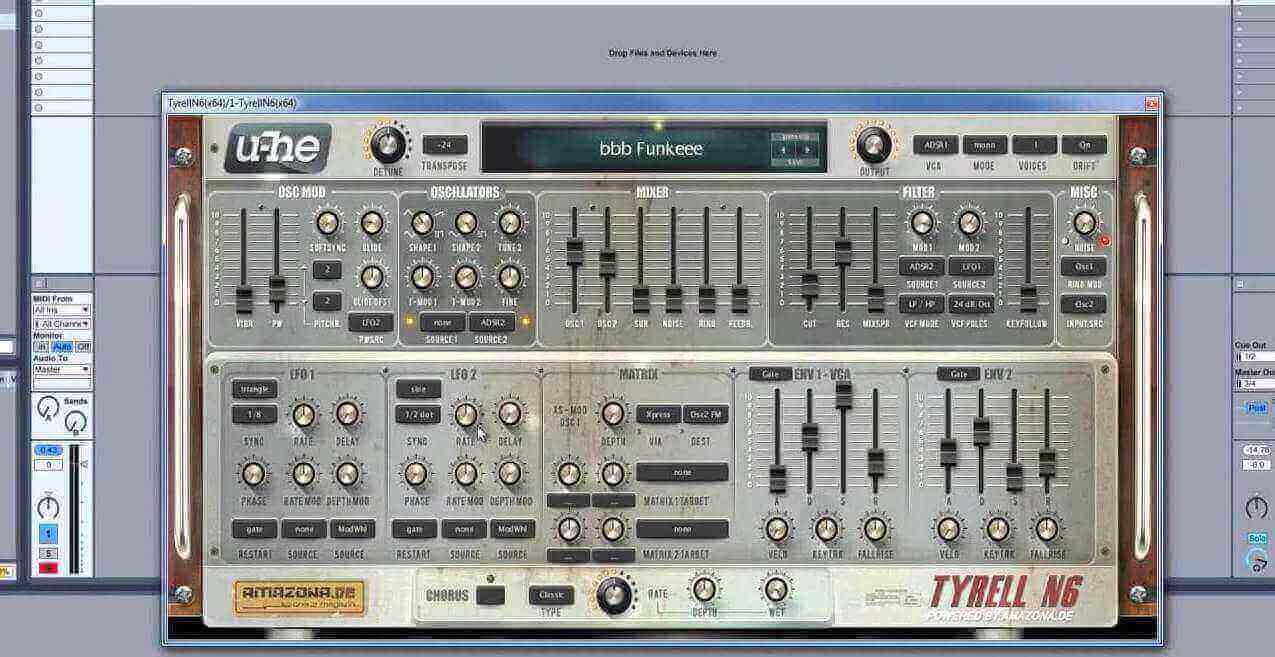
Task: Adjust the OUTPUT volume knob
Action: pyautogui.click(x=873, y=145)
